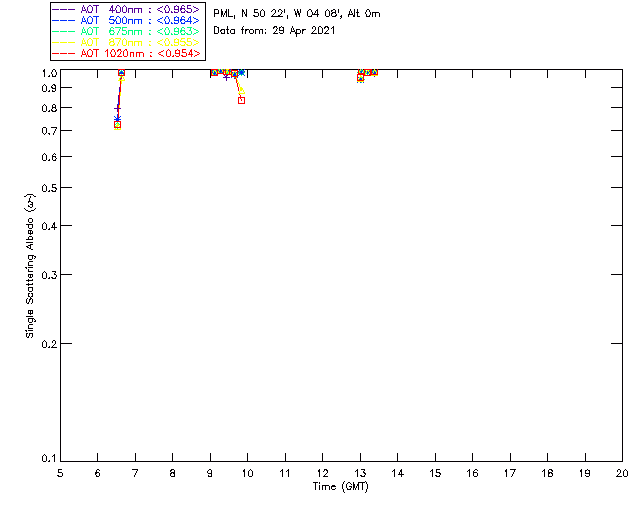The image size is (640, 512).
Task: Click the 'Time (GMT)' x-axis label
Action: [340, 487]
